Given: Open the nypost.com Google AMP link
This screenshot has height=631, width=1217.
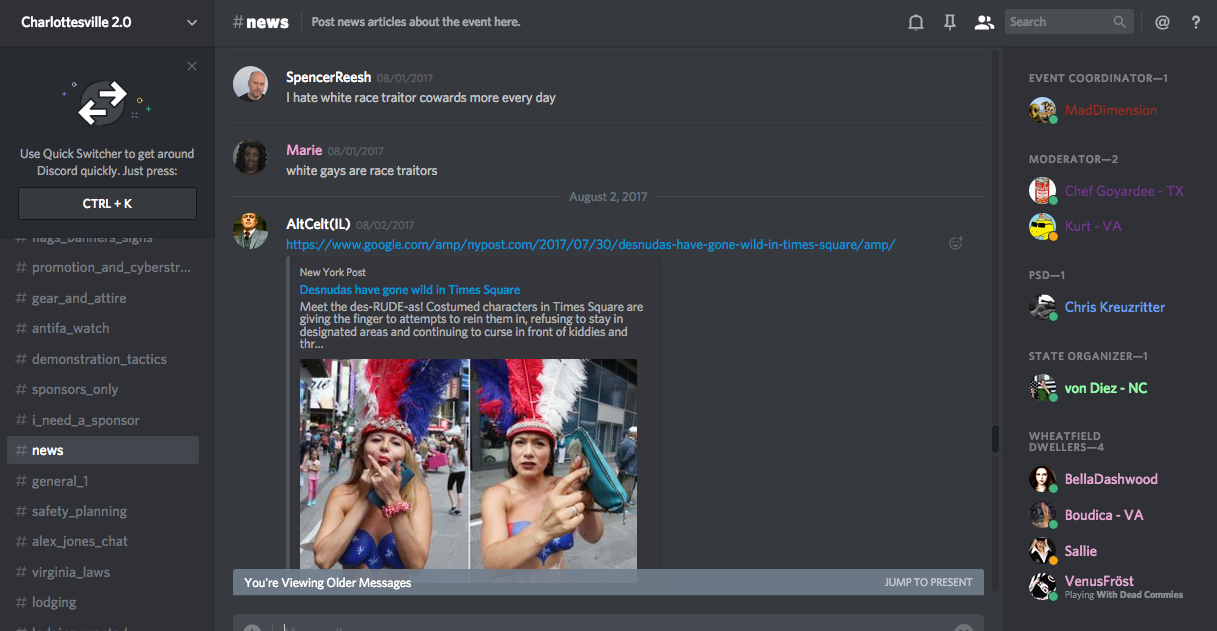Looking at the screenshot, I should [x=590, y=244].
